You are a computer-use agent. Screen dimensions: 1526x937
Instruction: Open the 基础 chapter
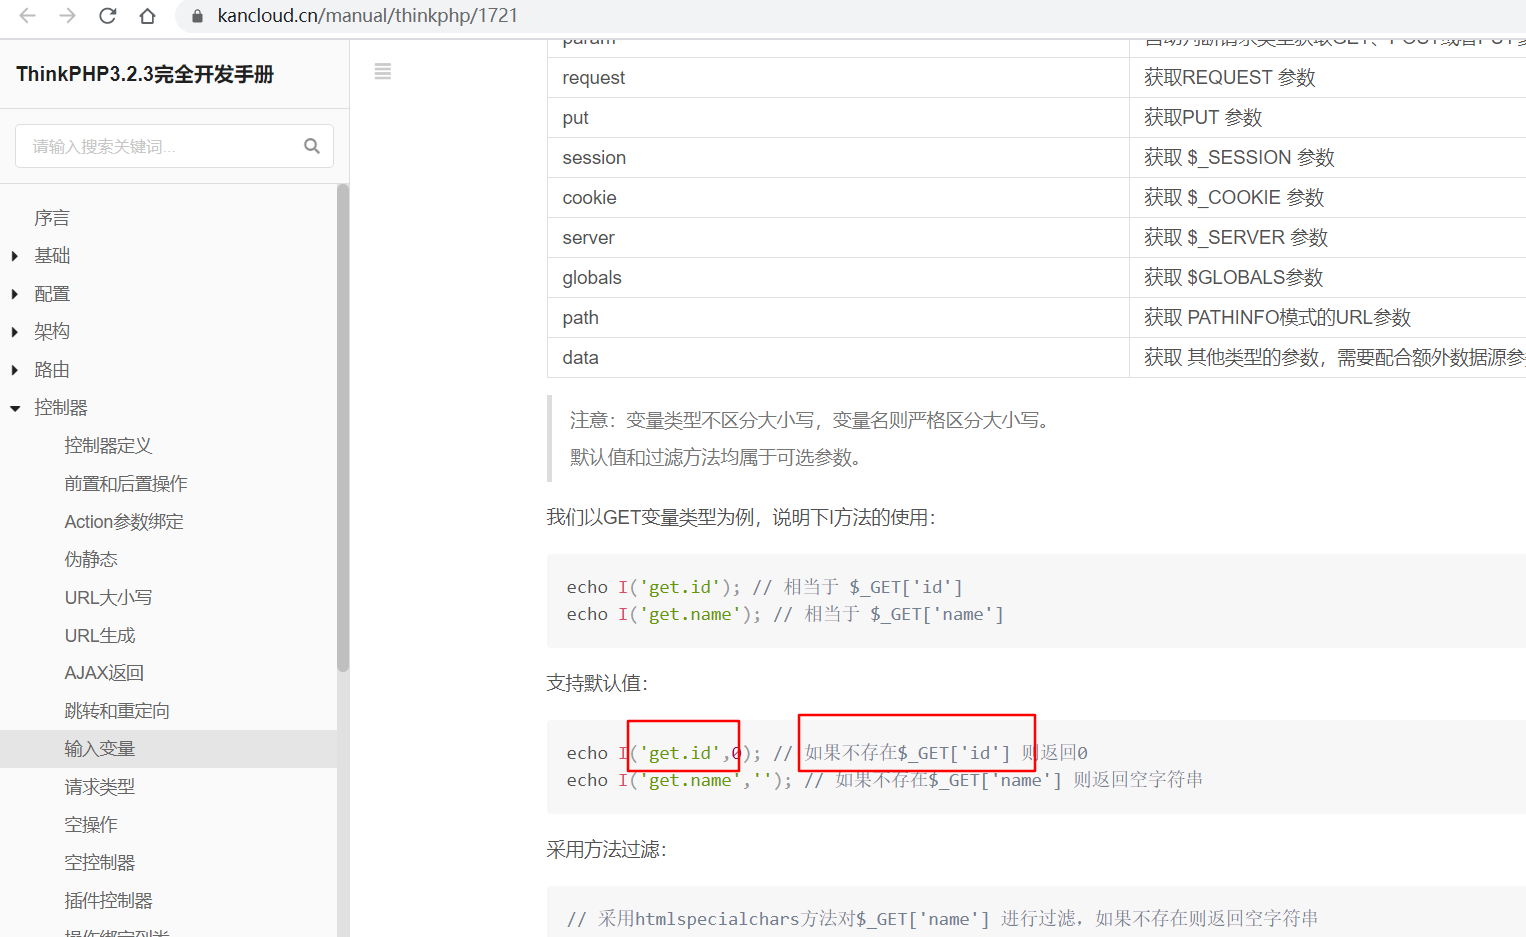(52, 256)
